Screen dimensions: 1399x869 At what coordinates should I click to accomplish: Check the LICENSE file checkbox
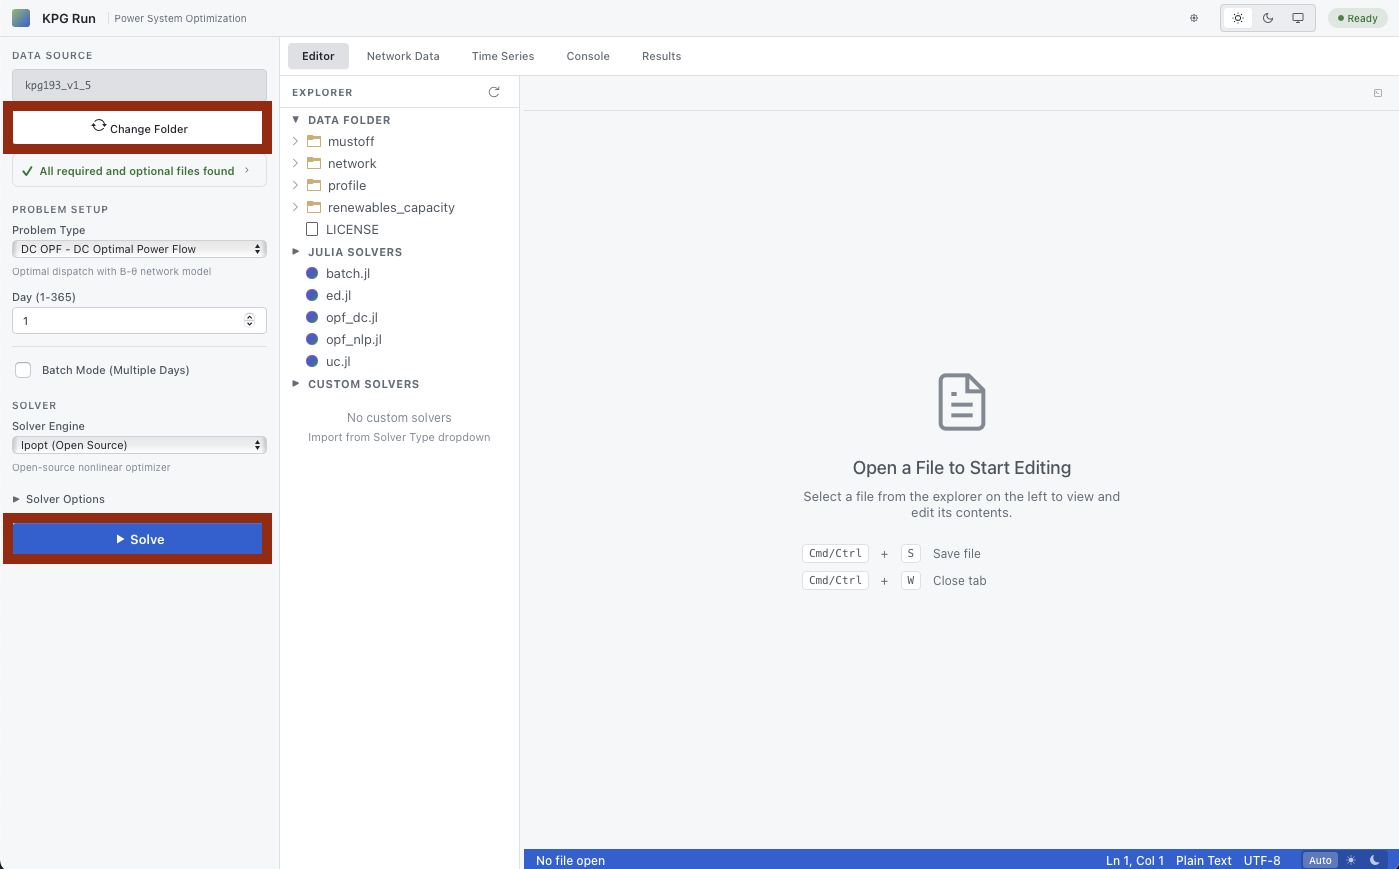(312, 229)
